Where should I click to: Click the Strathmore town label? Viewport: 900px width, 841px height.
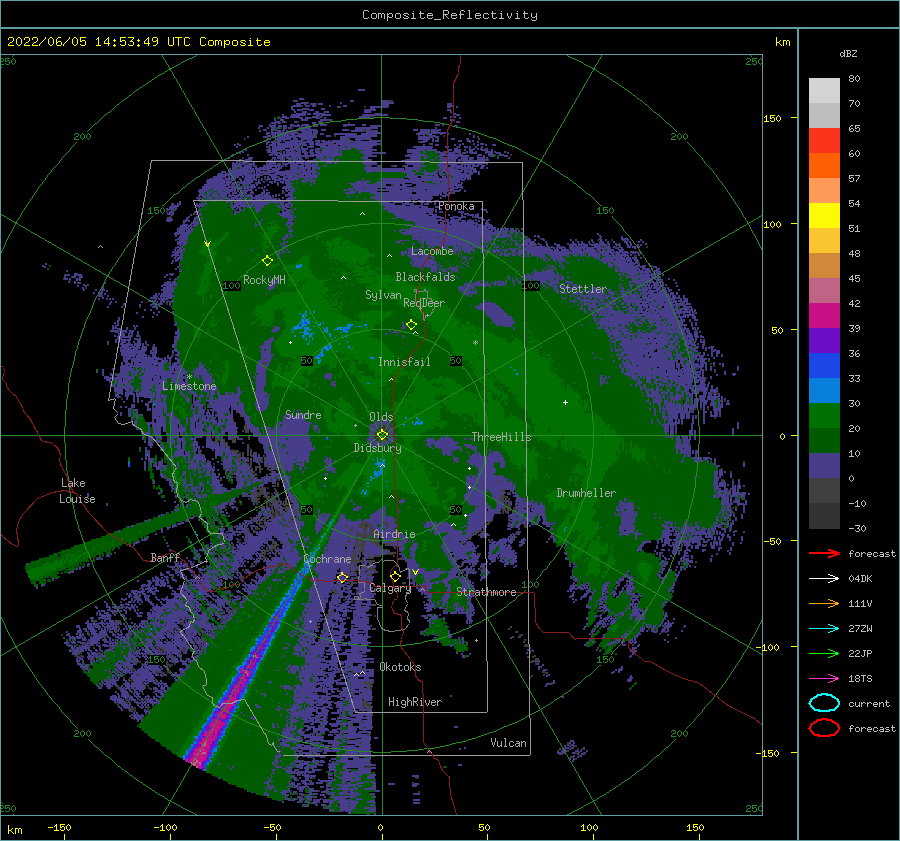click(486, 592)
